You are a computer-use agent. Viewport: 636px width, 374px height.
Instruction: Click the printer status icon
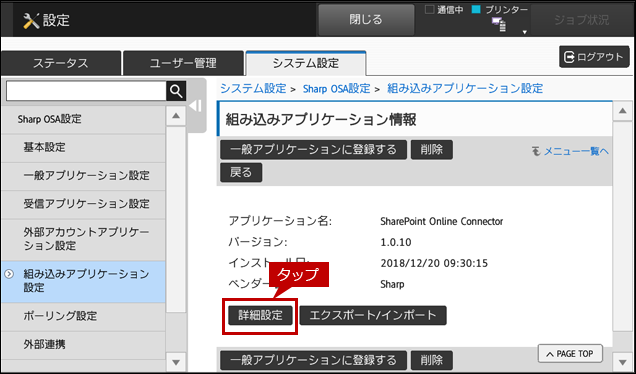499,24
